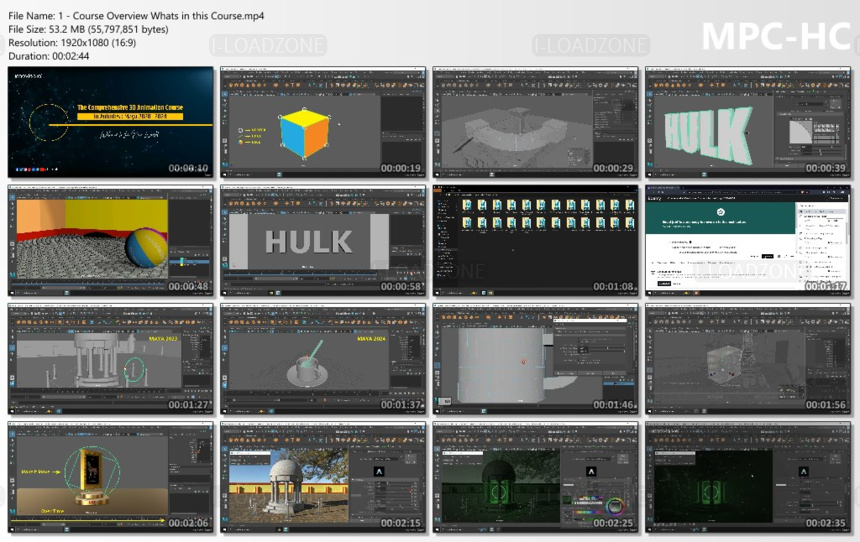Click the Resolution 1920x1080 (16:9) text
Screen dimensions: 860x542
click(72, 43)
